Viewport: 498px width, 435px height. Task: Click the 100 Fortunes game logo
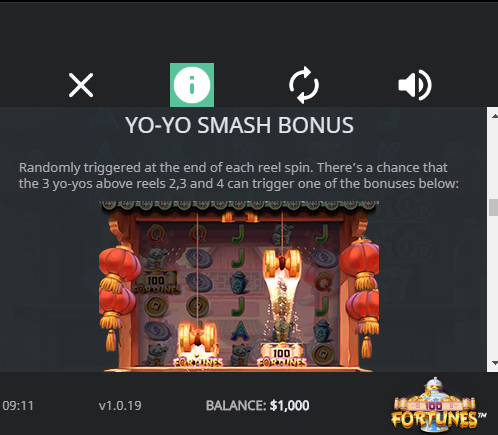[x=438, y=406]
